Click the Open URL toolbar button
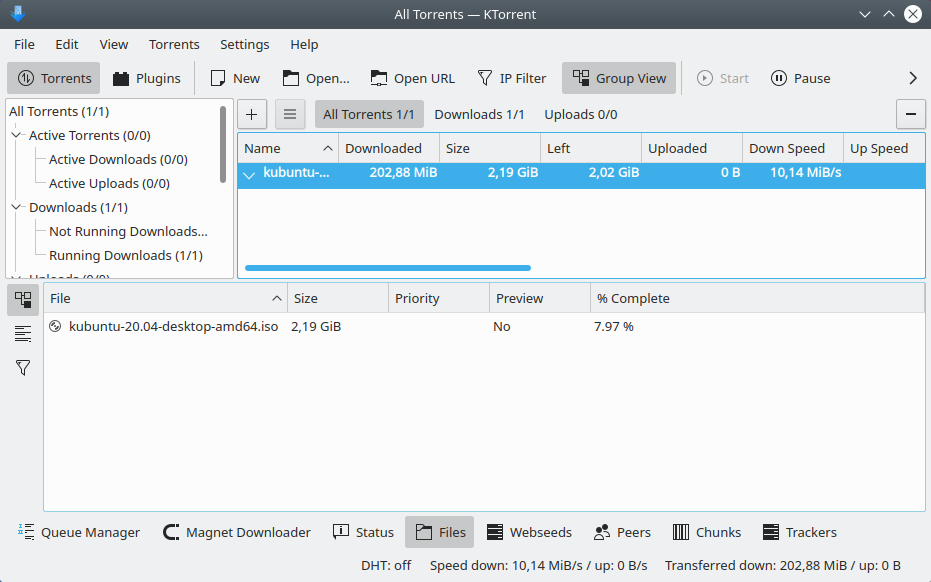931x582 pixels. [413, 78]
